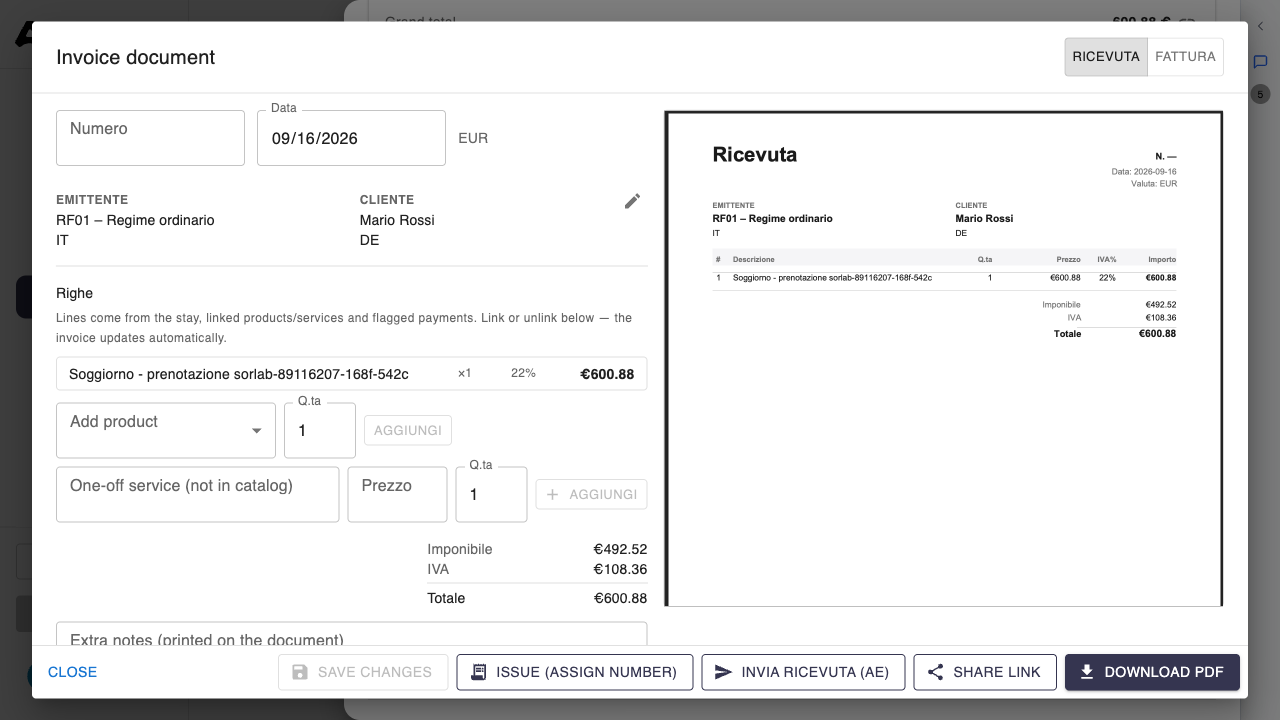Click the Aggiungi button next to Add product
This screenshot has height=720, width=1280.
tap(408, 430)
